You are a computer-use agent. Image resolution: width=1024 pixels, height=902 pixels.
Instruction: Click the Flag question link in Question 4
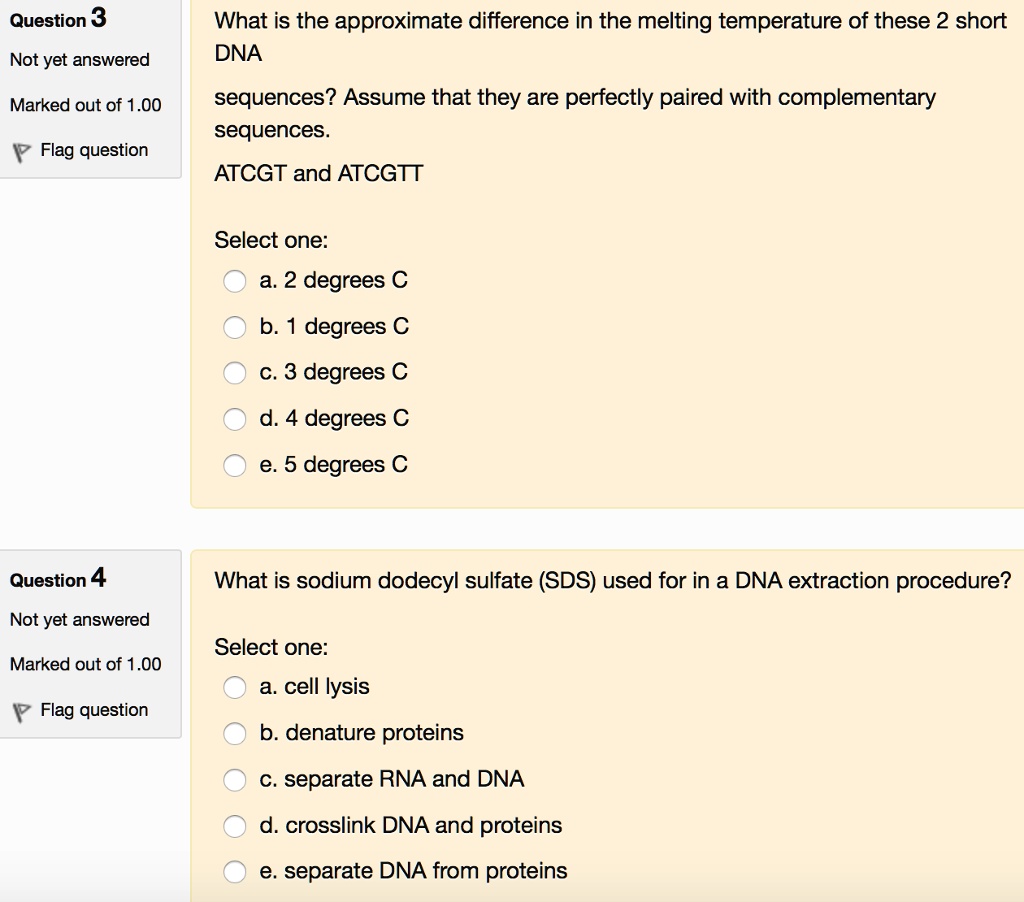[94, 710]
